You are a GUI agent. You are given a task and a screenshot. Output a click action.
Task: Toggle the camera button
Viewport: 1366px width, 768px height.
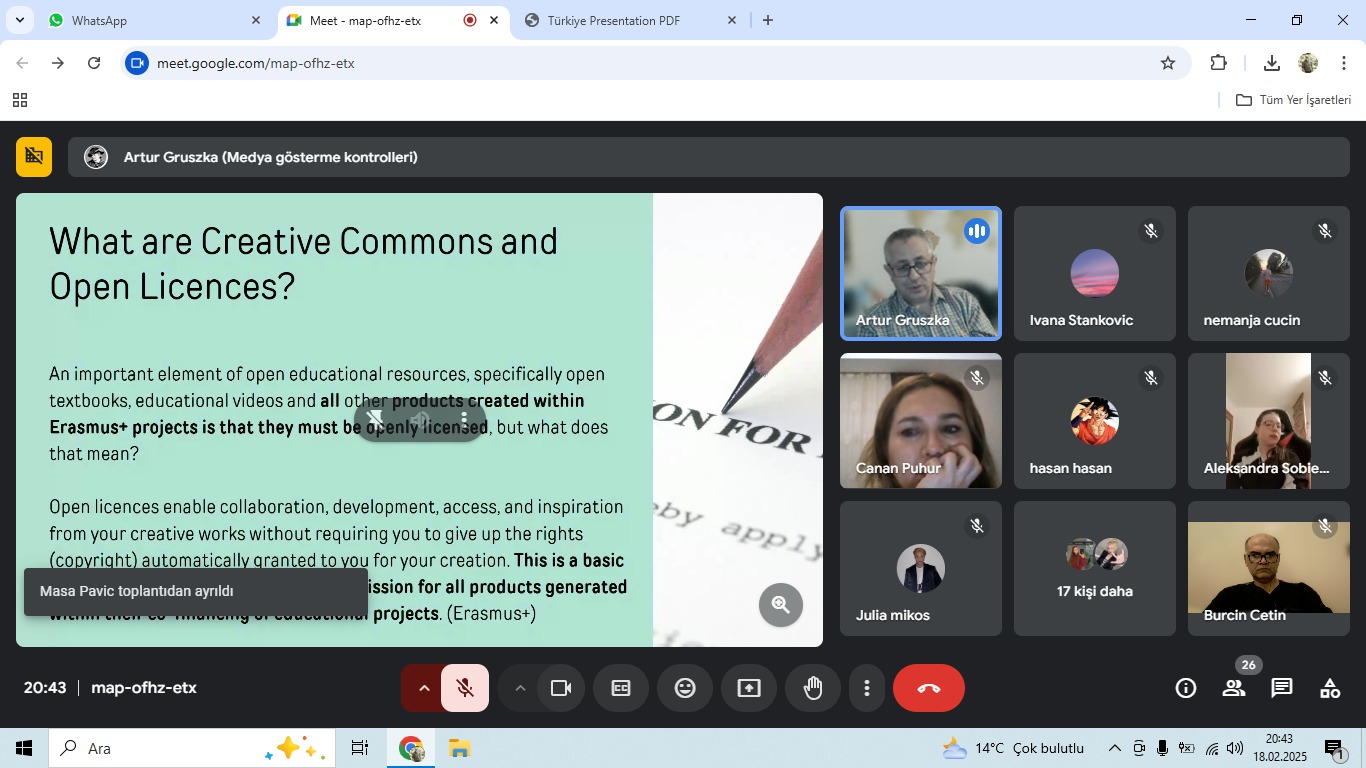point(560,688)
